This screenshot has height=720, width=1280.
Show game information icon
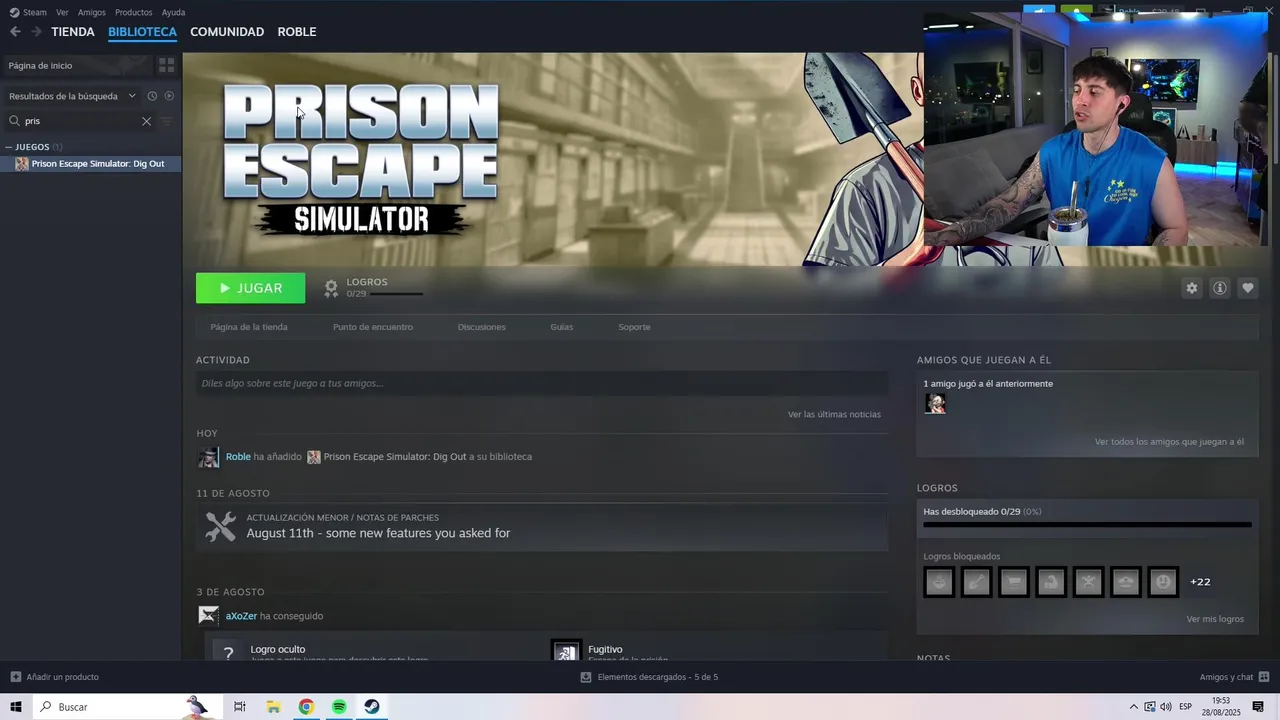pyautogui.click(x=1219, y=288)
